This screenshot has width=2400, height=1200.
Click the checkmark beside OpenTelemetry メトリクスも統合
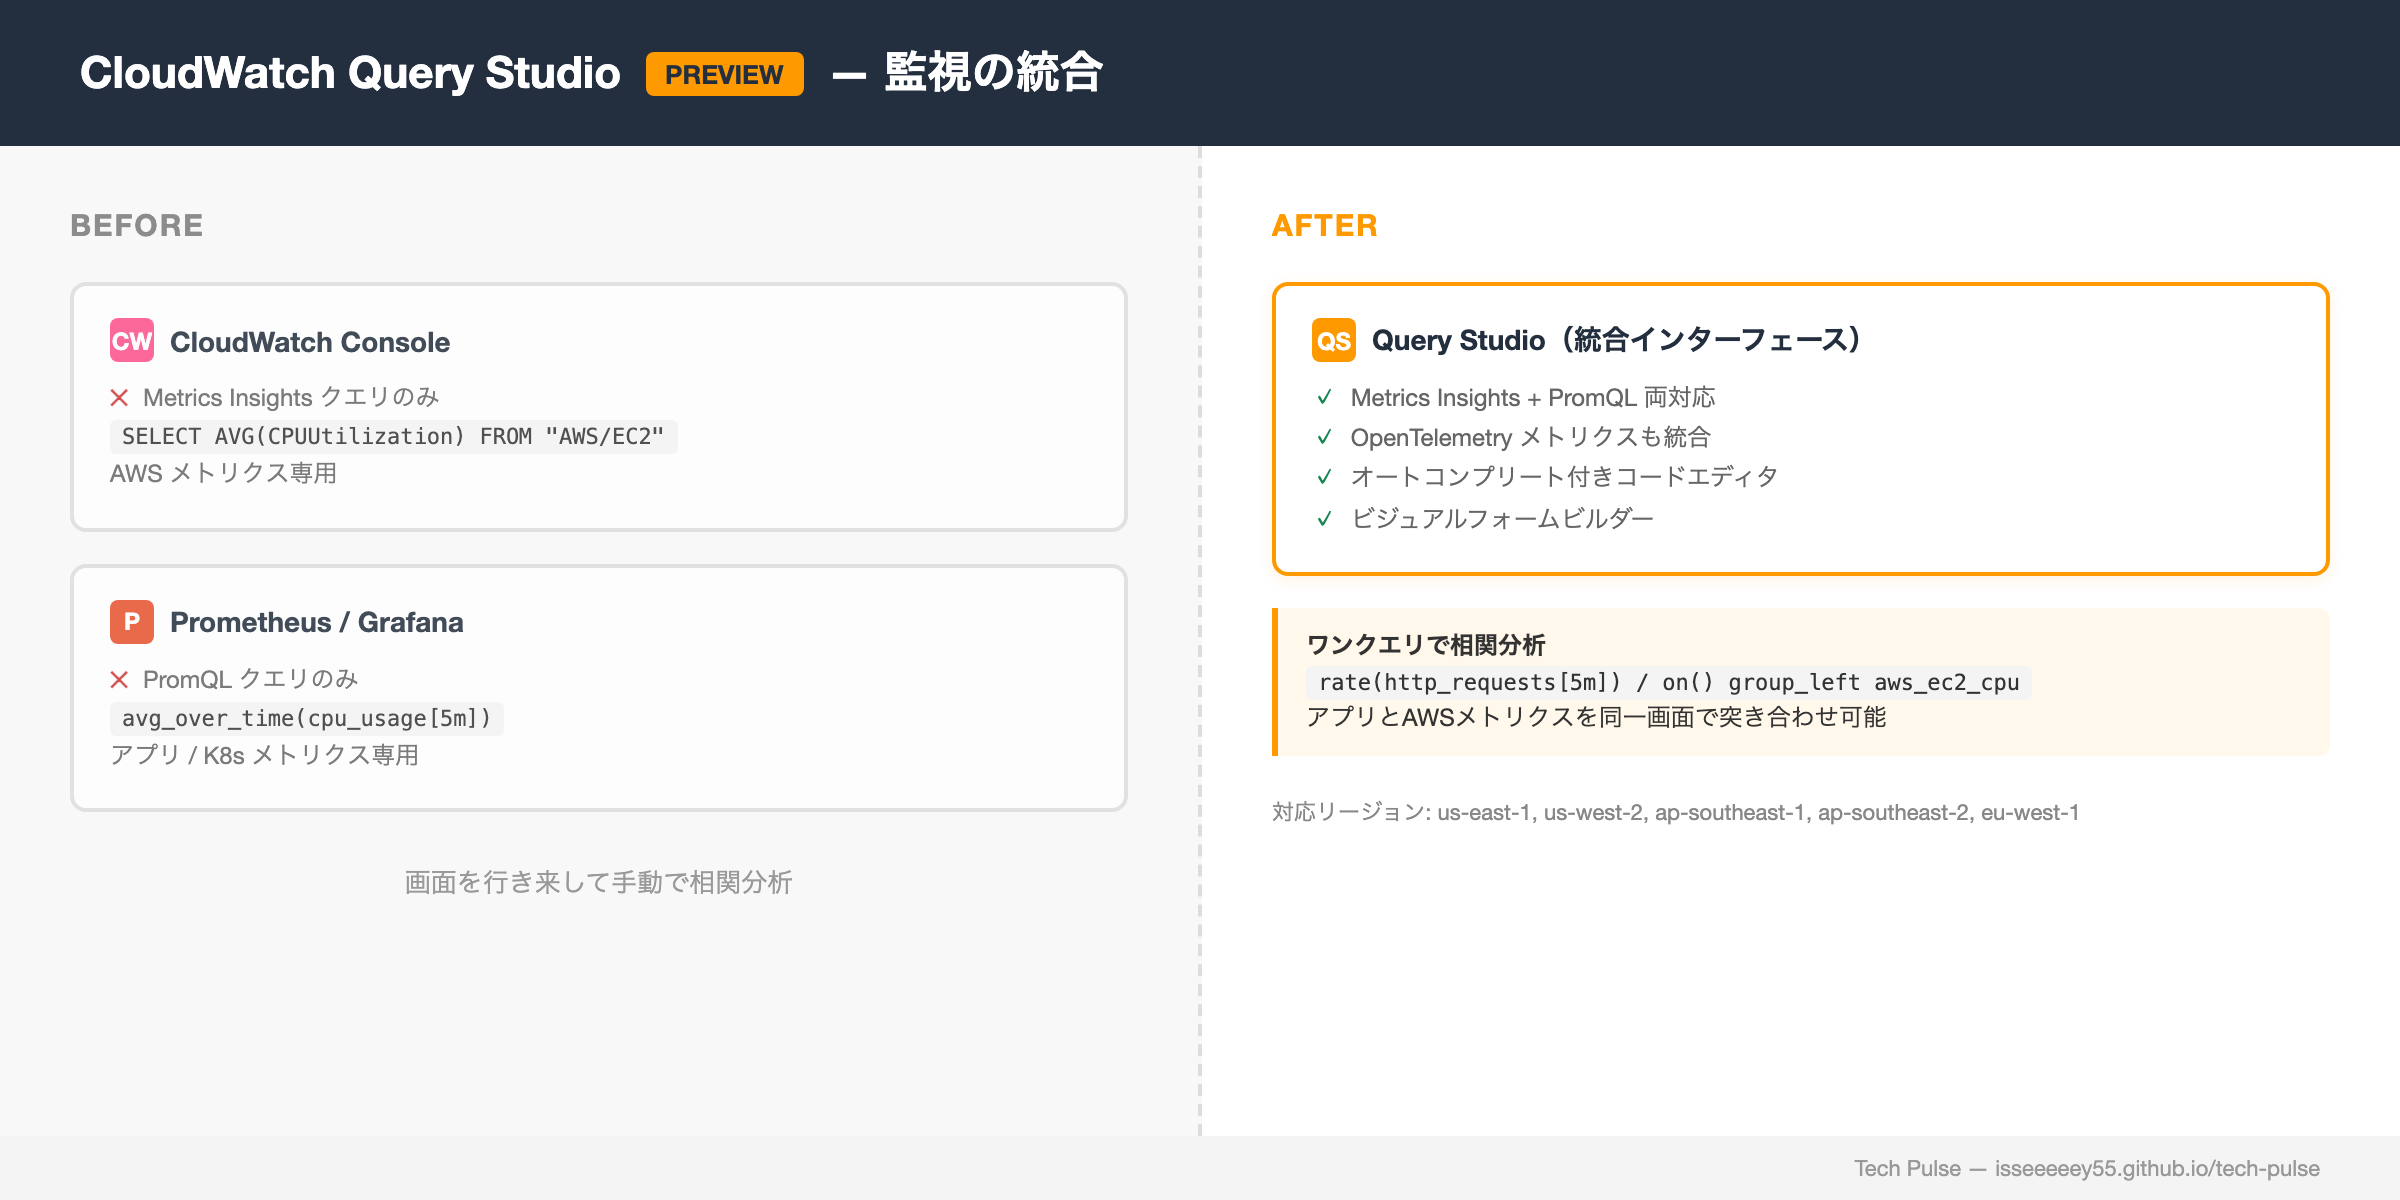click(x=1325, y=437)
